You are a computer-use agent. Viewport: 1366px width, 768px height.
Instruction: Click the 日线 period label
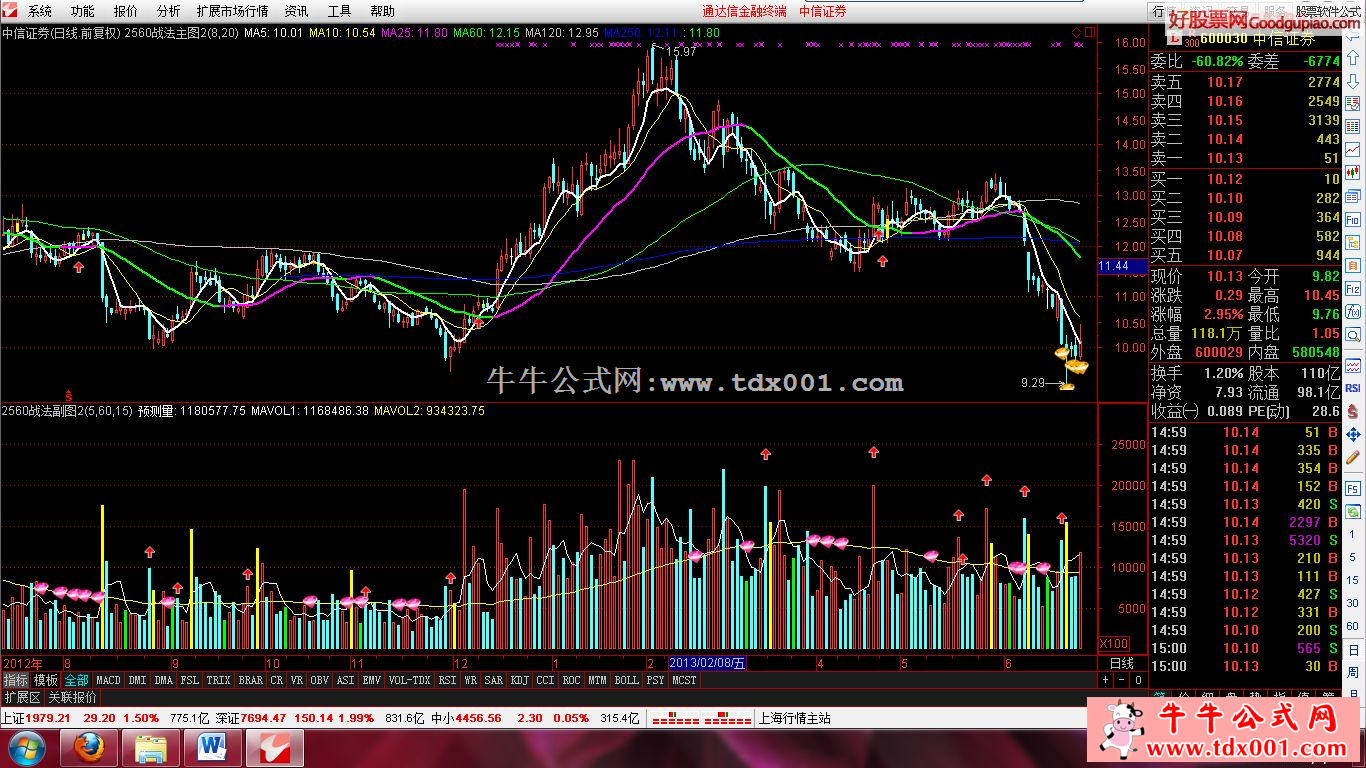click(x=1122, y=662)
